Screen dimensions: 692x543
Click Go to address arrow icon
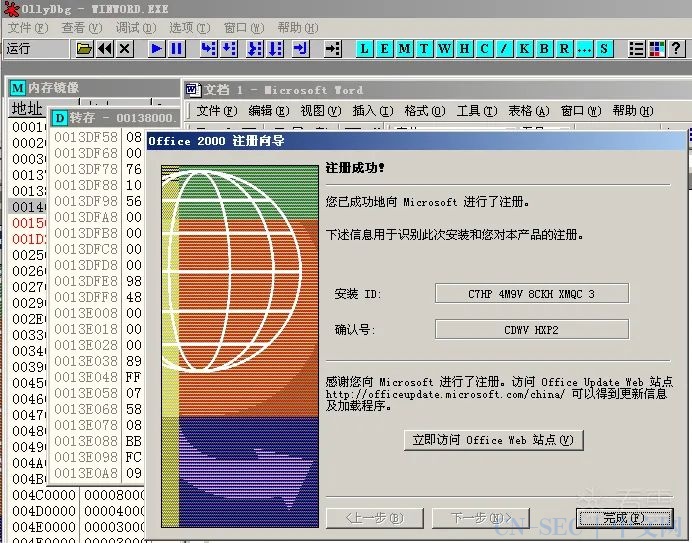click(x=333, y=49)
